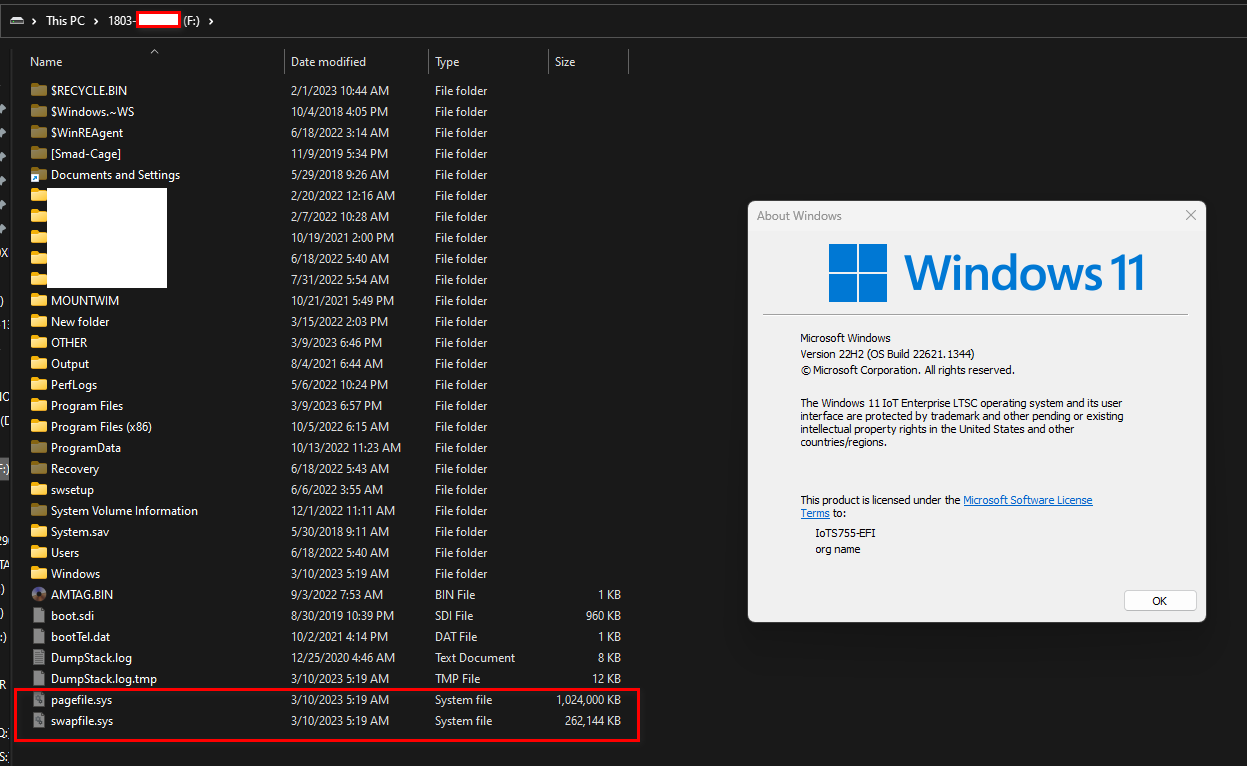Click the boot.sdi file icon

point(39,615)
